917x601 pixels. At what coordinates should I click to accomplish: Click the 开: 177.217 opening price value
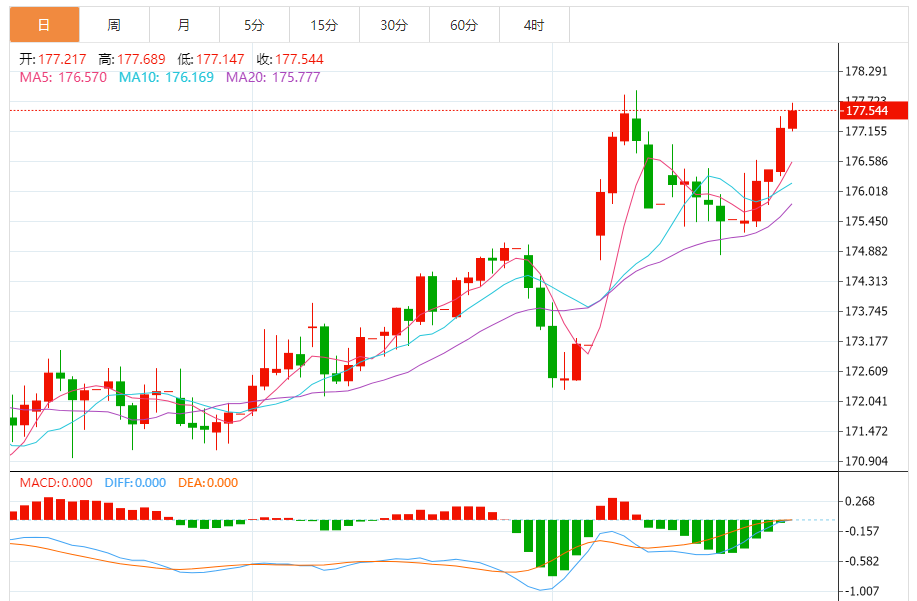(x=53, y=59)
